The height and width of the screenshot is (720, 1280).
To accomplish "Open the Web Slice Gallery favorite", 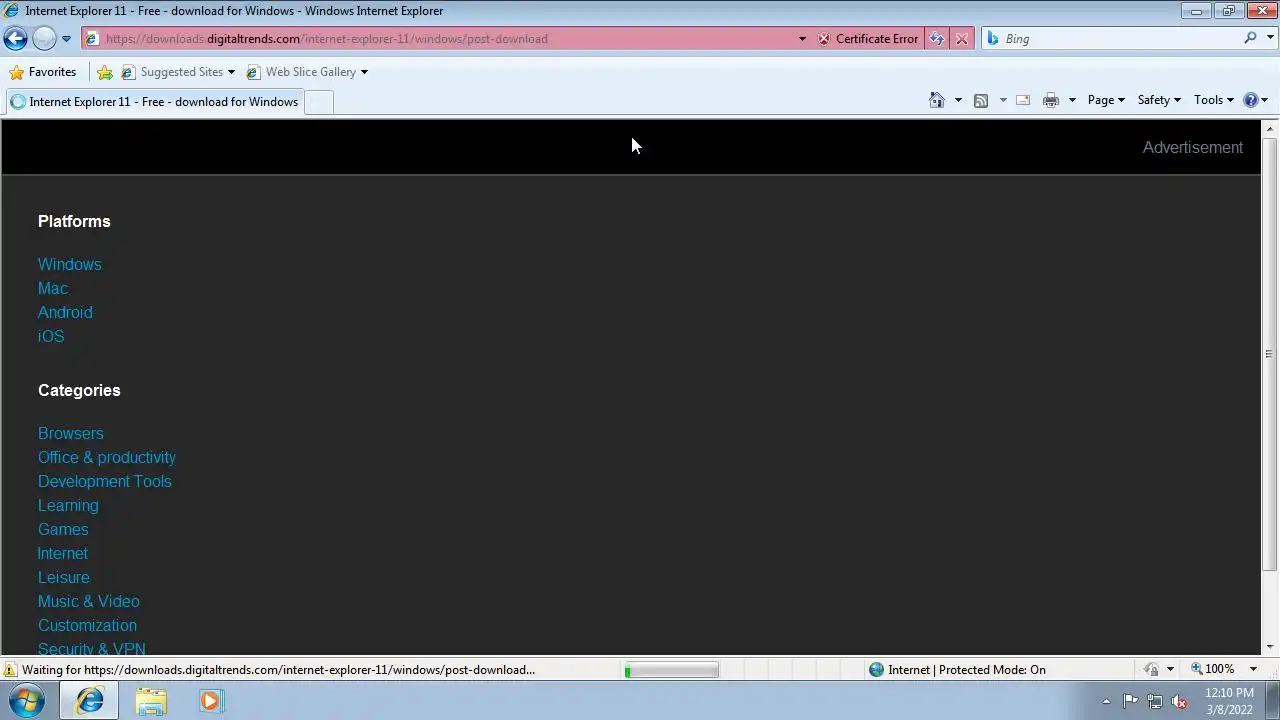I will tap(301, 72).
